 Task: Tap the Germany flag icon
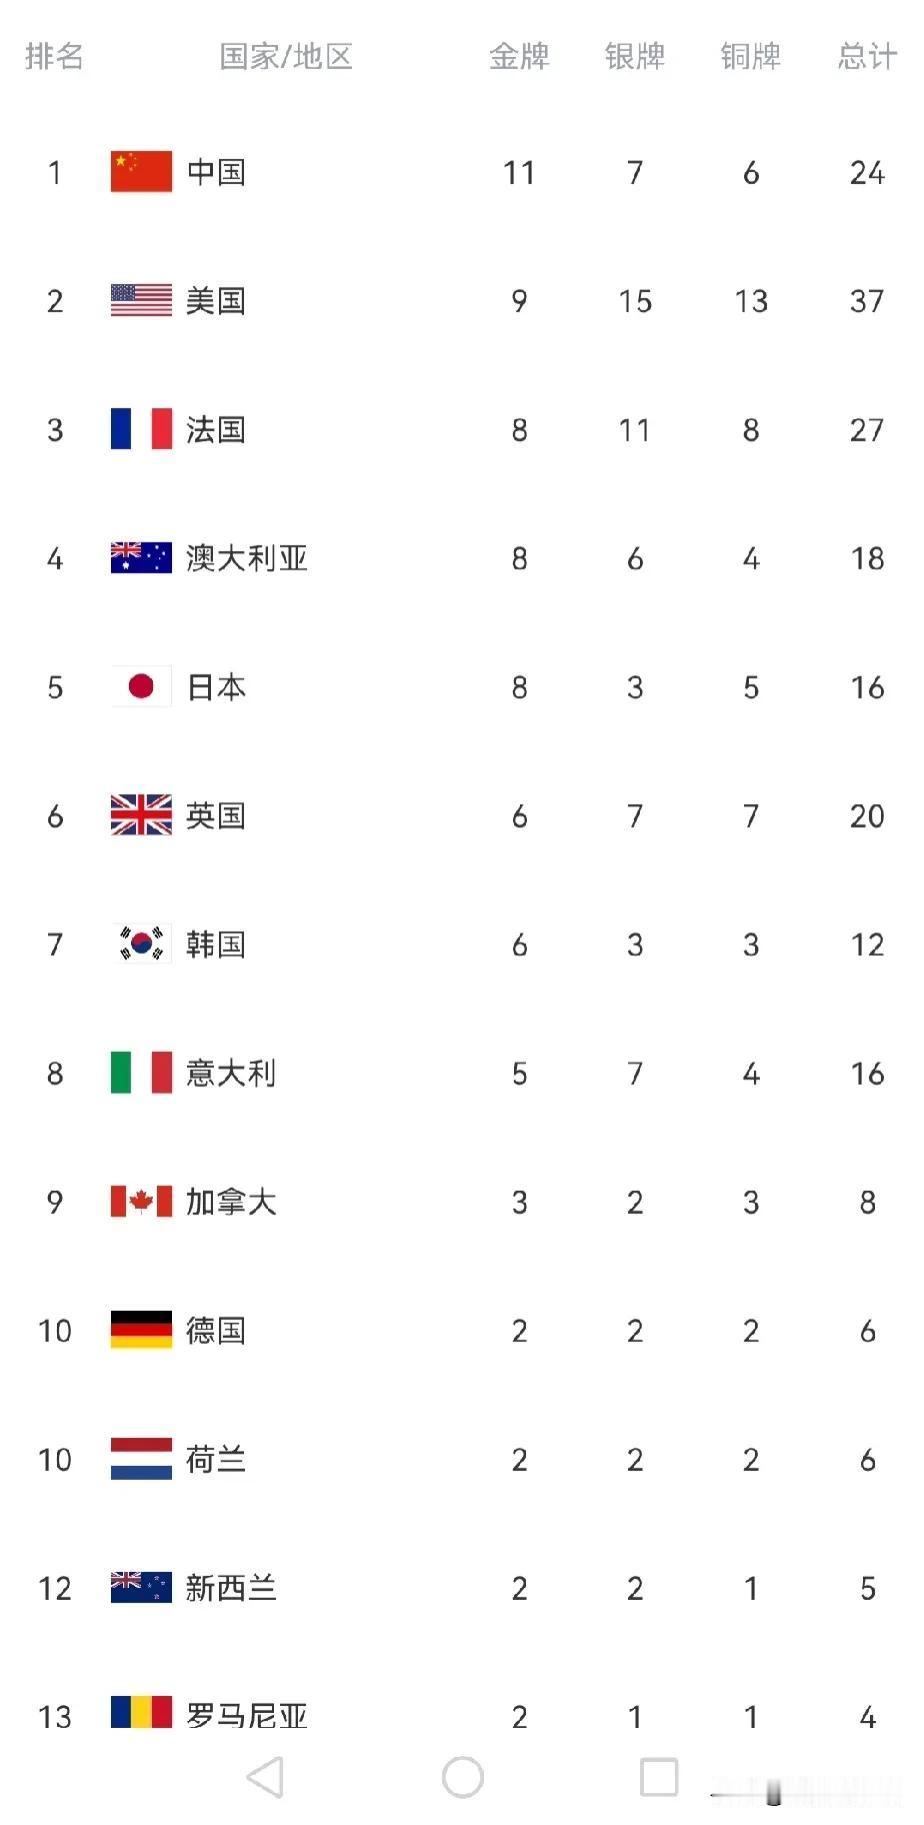tap(141, 1330)
